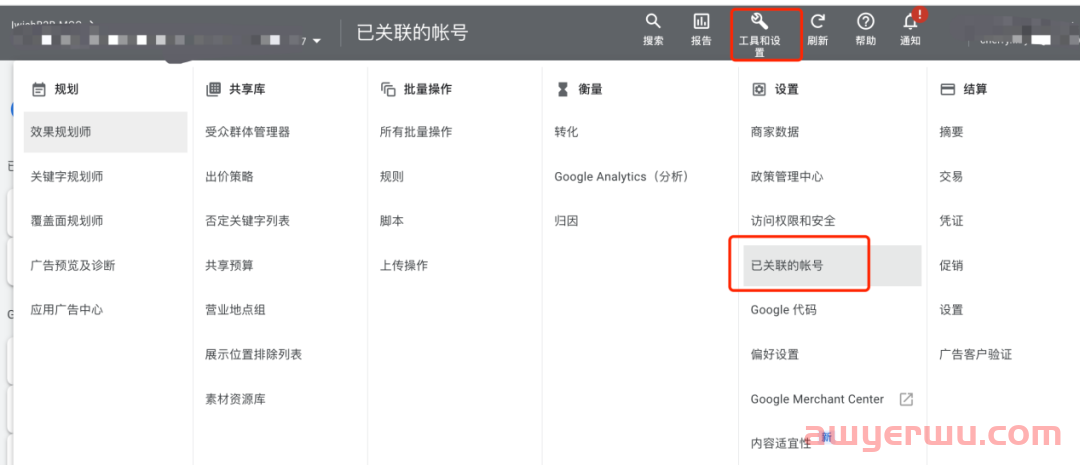Click external link icon beside Google Merchant Center
Screen dimensions: 1080x465
pyautogui.click(x=906, y=399)
